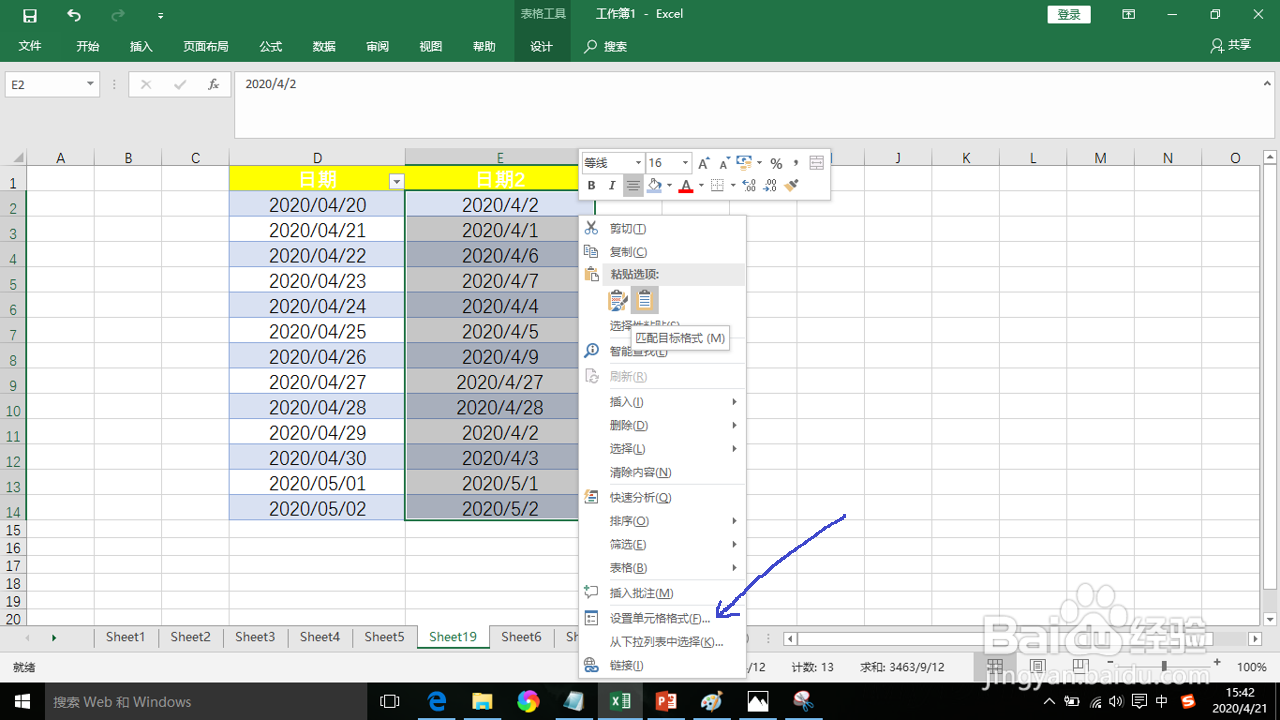Open the Customize Quick Access Toolbar arrow
1280x720 pixels.
[161, 16]
